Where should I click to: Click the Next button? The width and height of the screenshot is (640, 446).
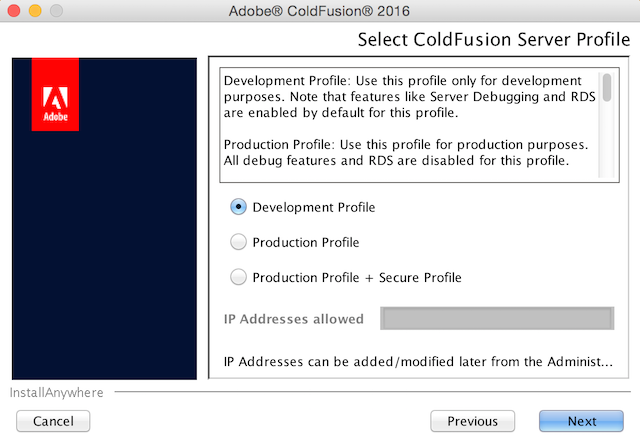581,421
